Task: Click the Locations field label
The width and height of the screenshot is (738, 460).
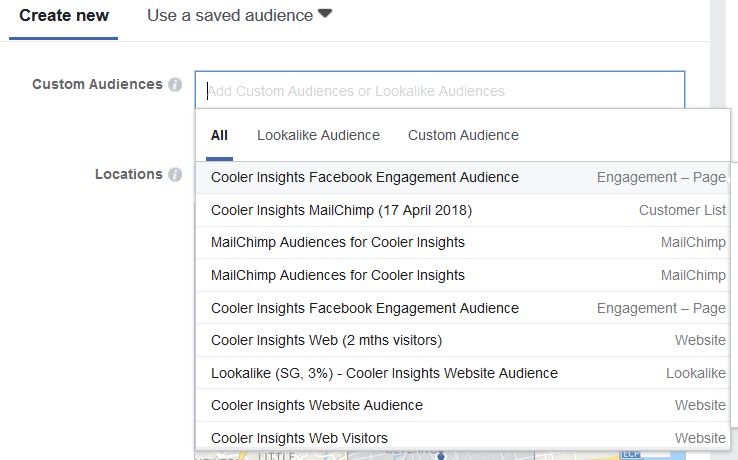Action: pos(128,174)
